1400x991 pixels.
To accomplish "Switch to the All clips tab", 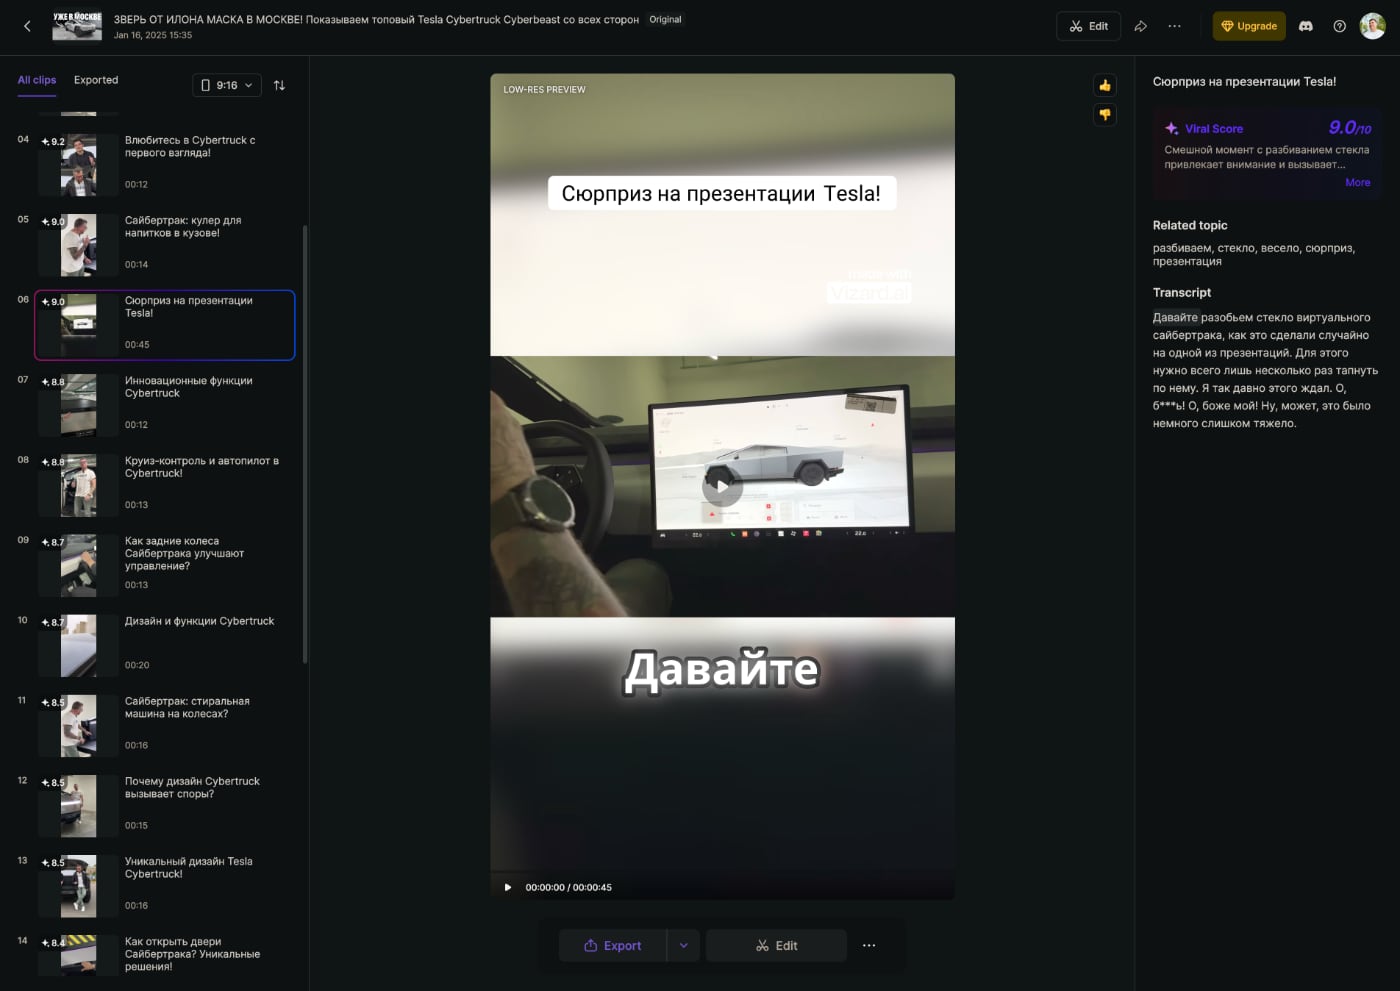I will (x=37, y=80).
